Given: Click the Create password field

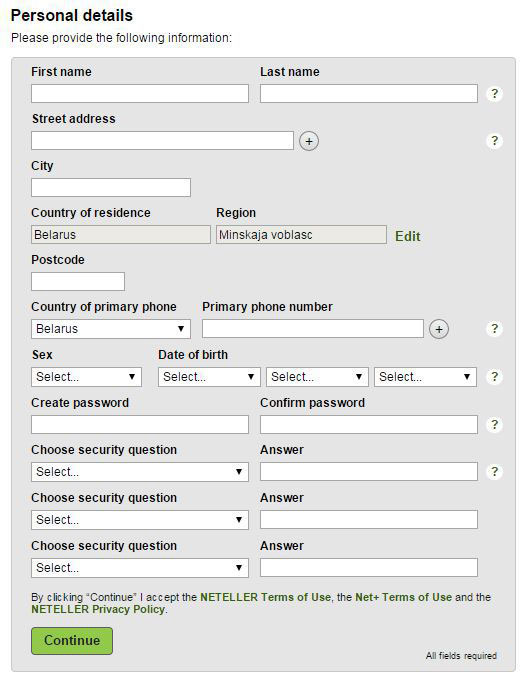Looking at the screenshot, I should [140, 425].
